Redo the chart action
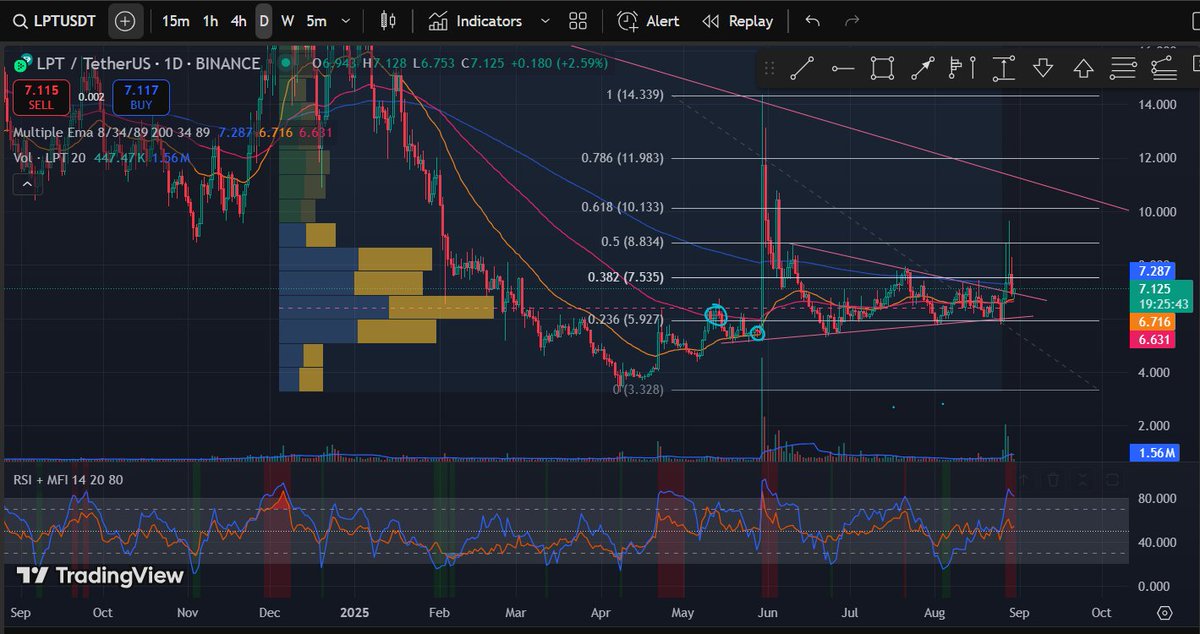This screenshot has width=1200, height=634. pyautogui.click(x=852, y=21)
